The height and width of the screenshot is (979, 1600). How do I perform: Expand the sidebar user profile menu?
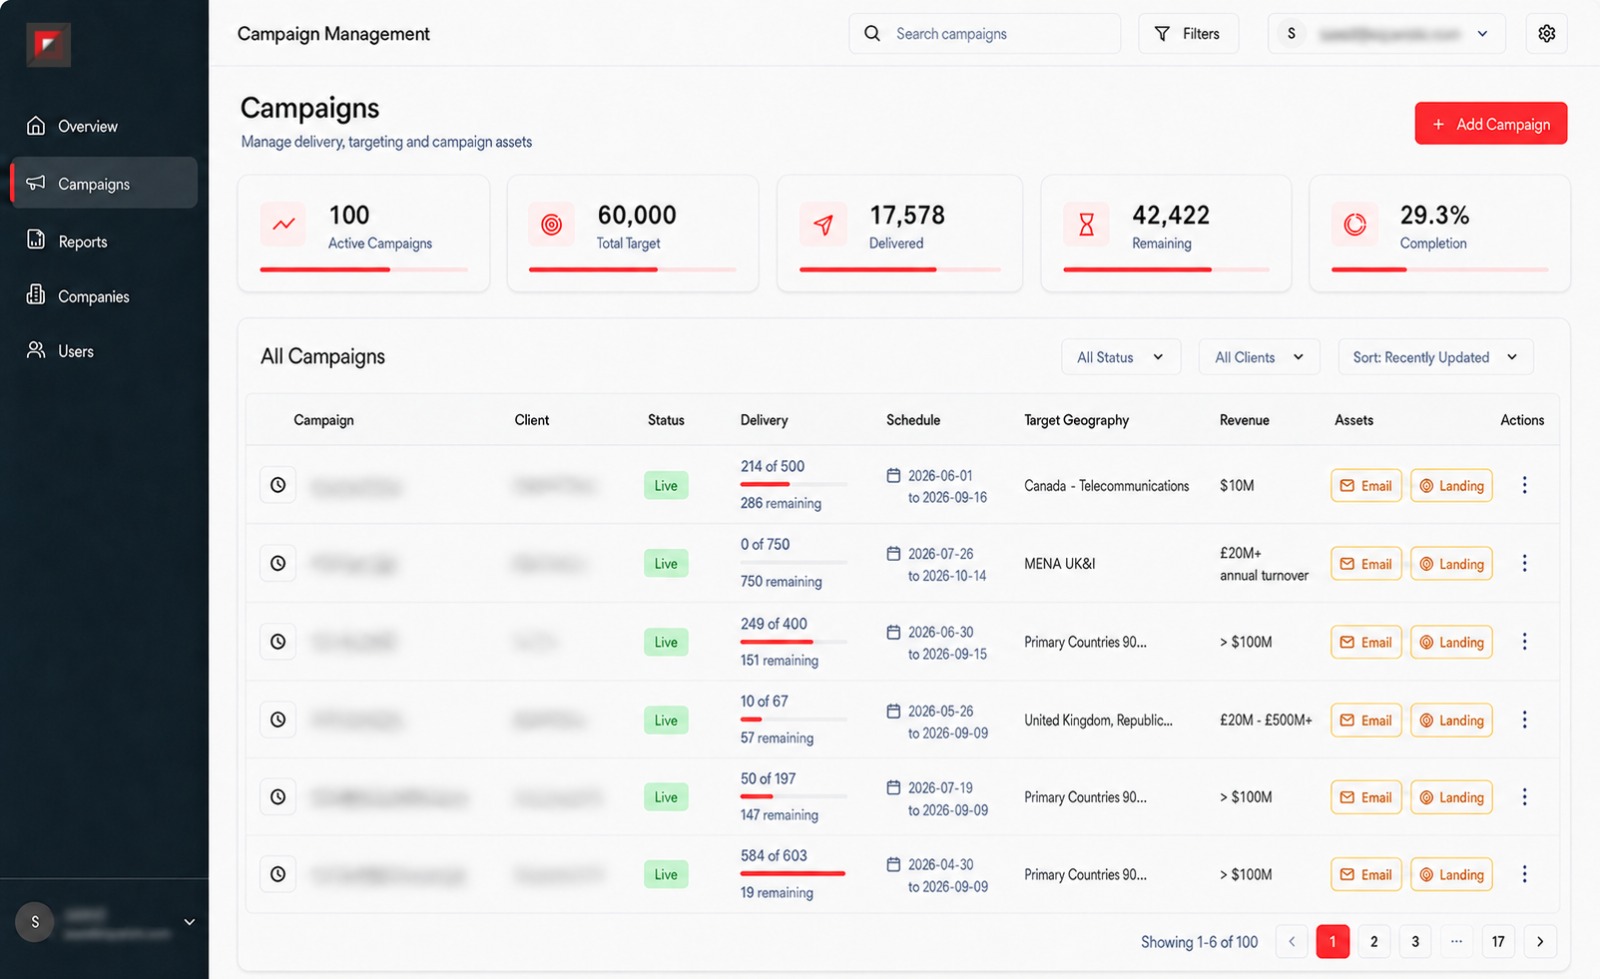[104, 922]
